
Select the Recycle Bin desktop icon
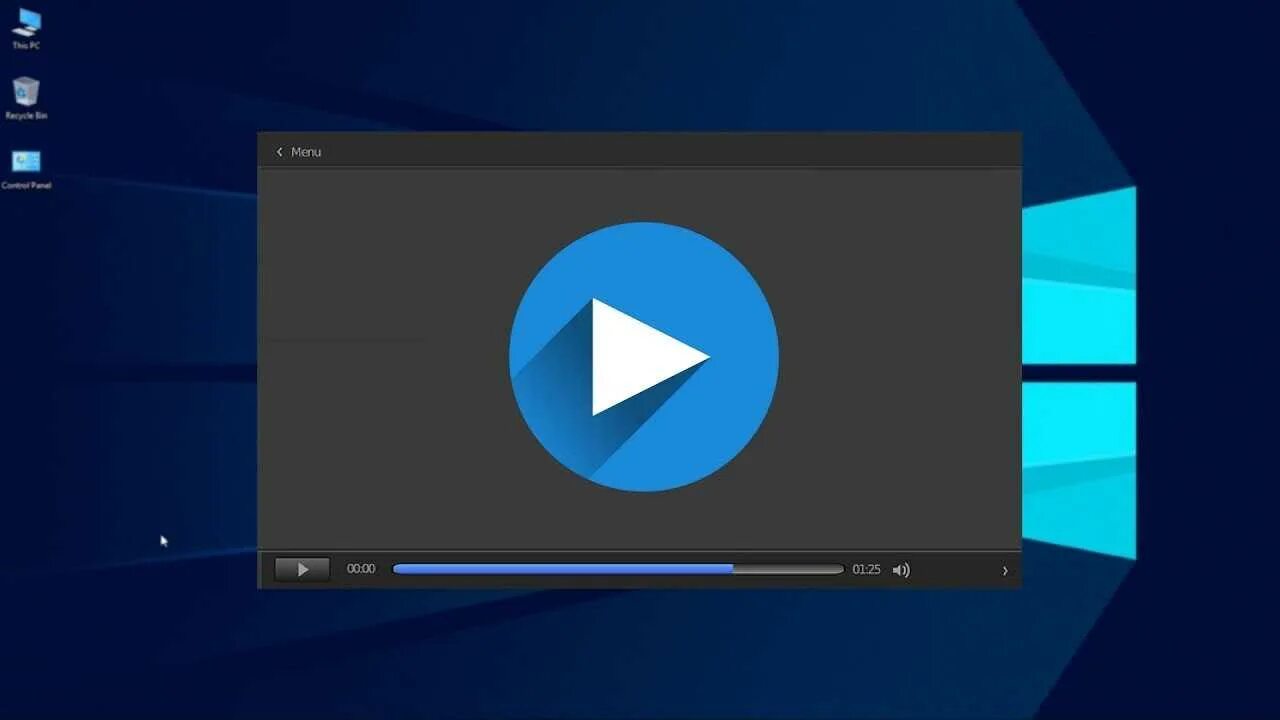pos(26,98)
